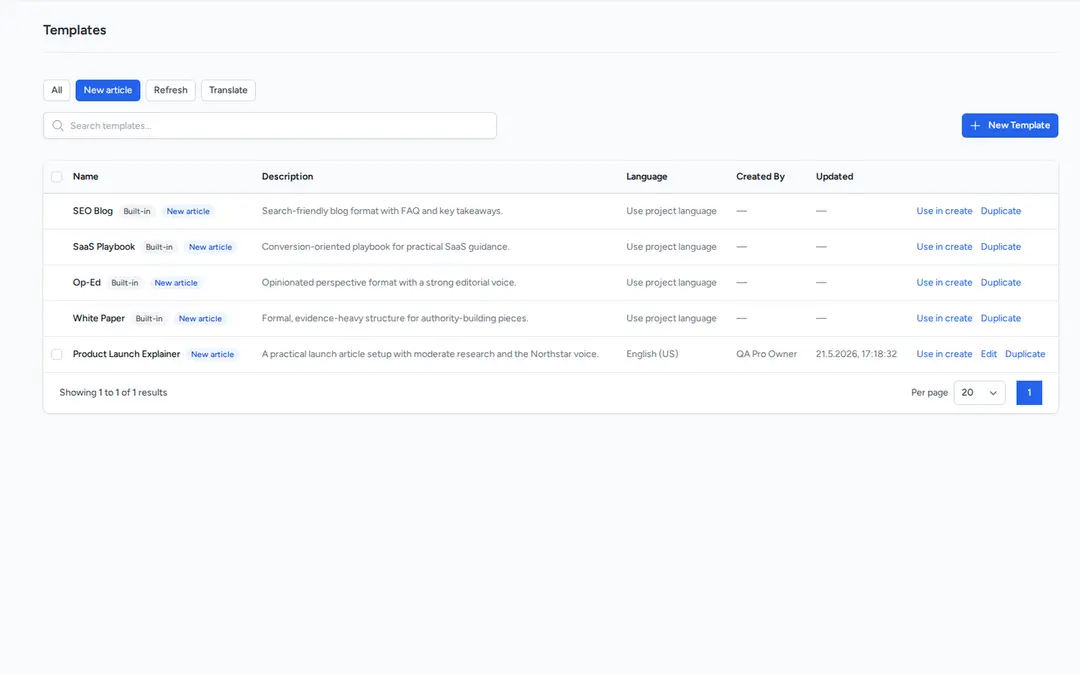Click the 21.5.2026, 17:18:32 timestamp
The width and height of the screenshot is (1080, 675).
[x=856, y=354]
